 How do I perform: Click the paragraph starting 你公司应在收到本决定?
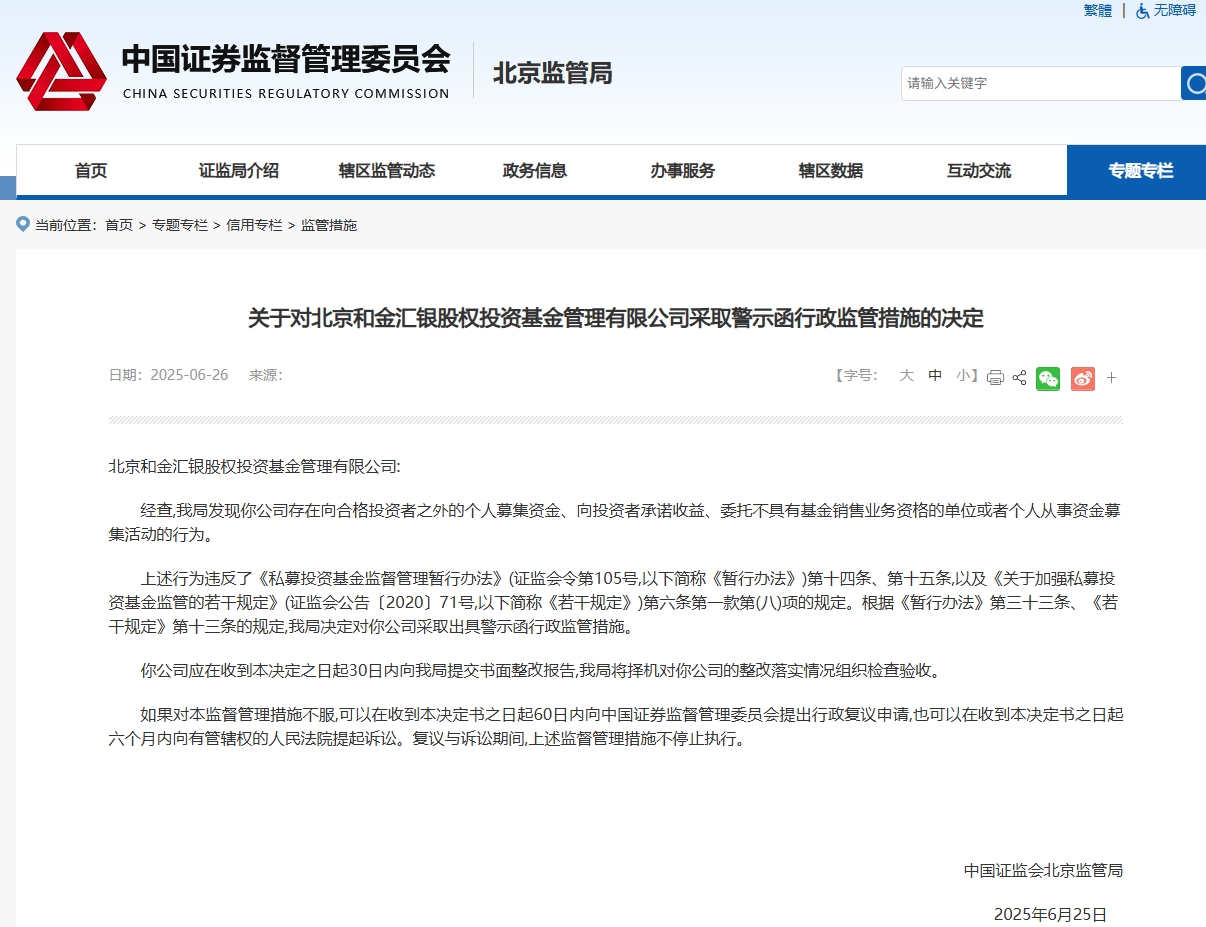540,670
